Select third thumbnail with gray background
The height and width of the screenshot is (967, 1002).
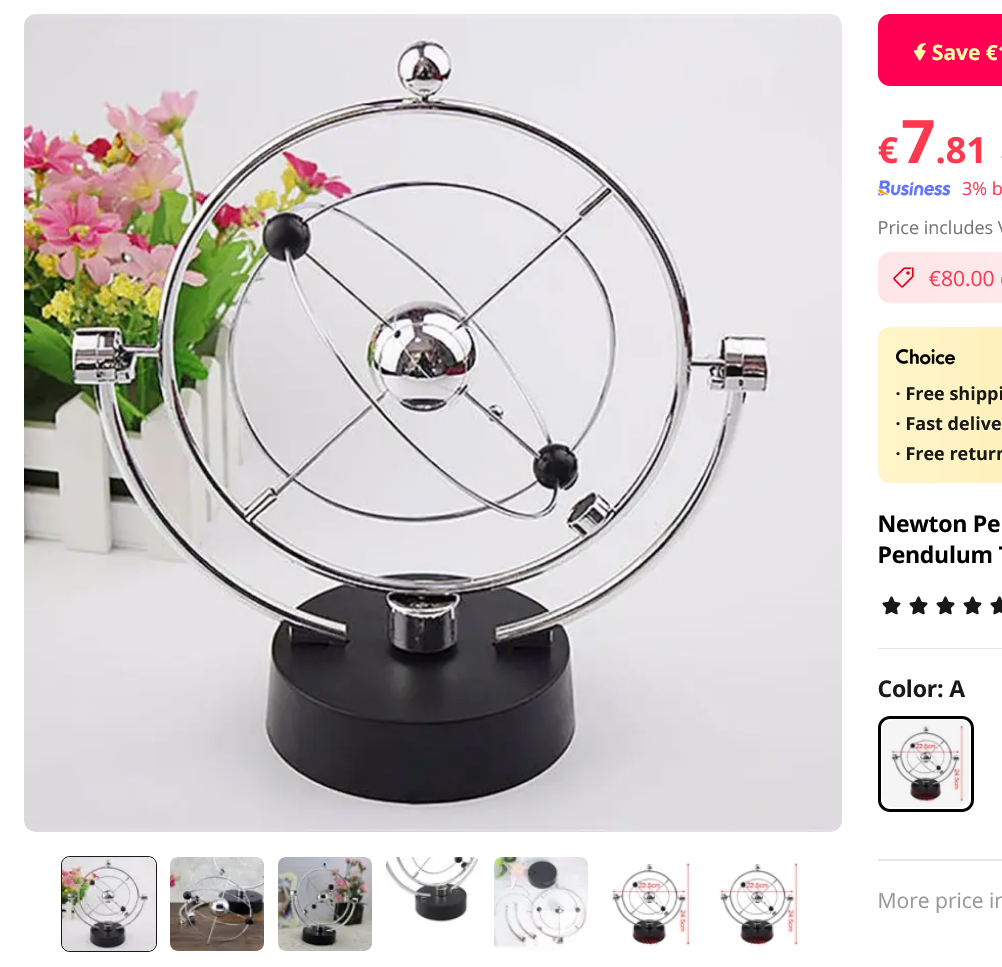325,904
